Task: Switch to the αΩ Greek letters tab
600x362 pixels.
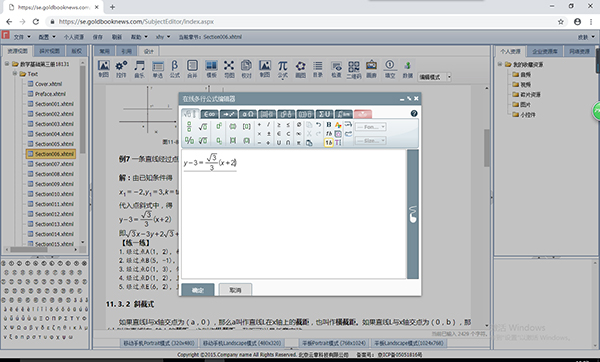Action: [248, 114]
